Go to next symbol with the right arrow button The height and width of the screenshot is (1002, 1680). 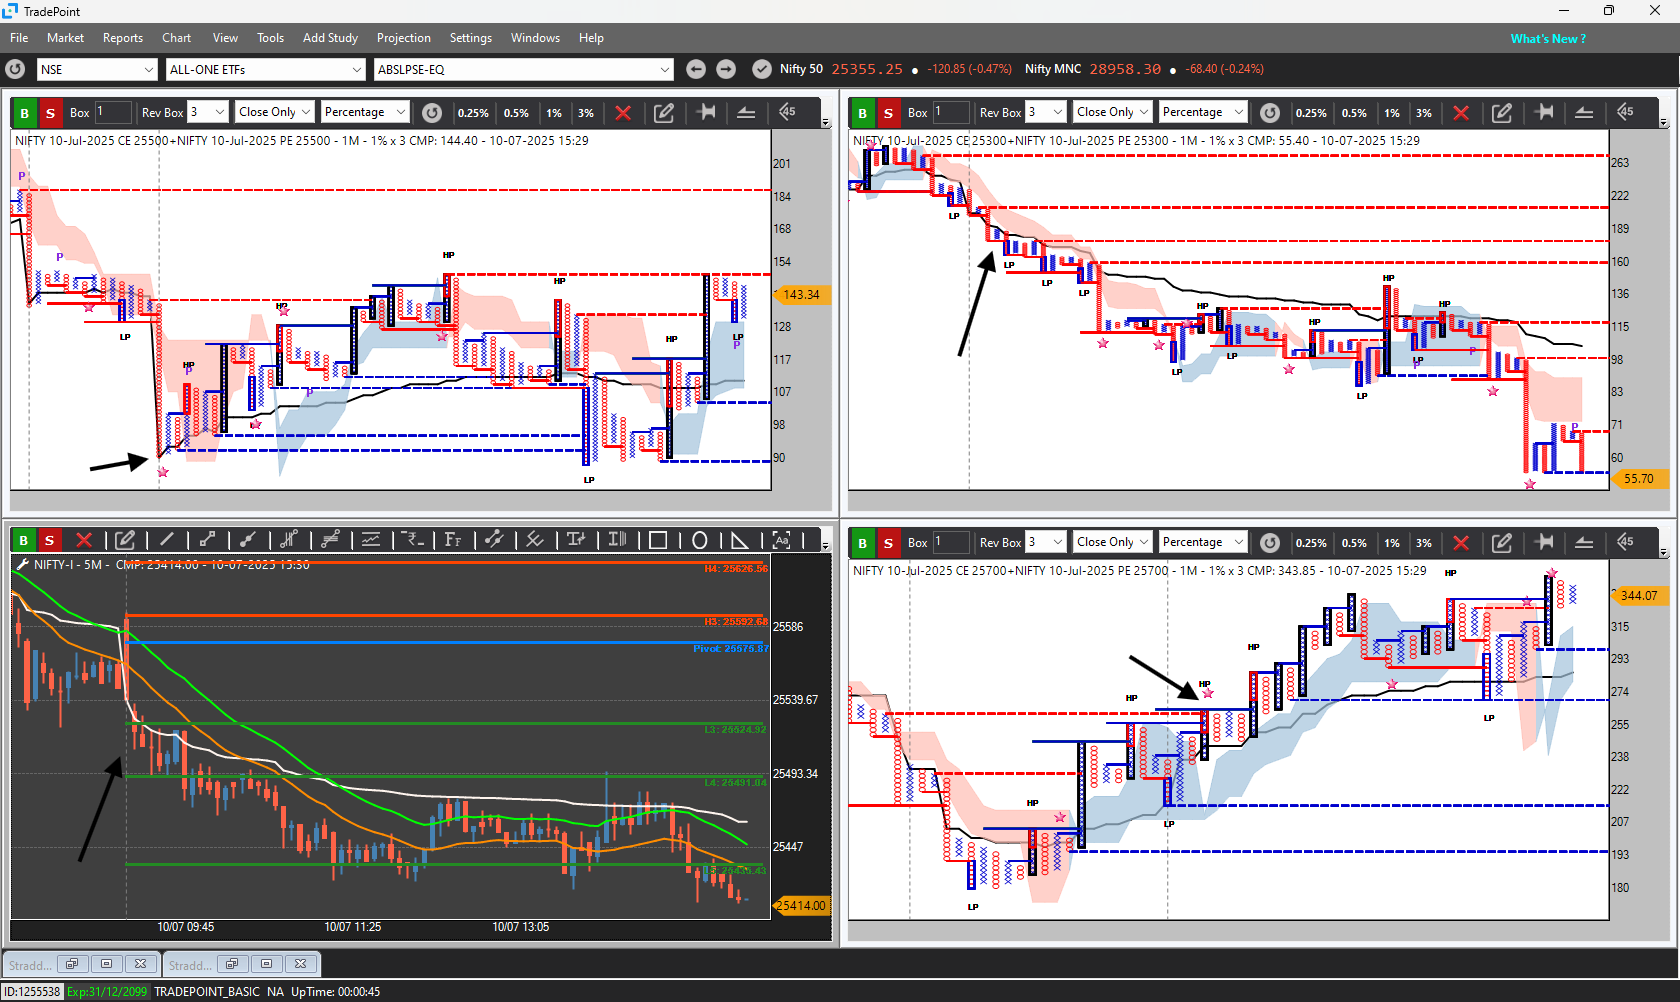[726, 69]
